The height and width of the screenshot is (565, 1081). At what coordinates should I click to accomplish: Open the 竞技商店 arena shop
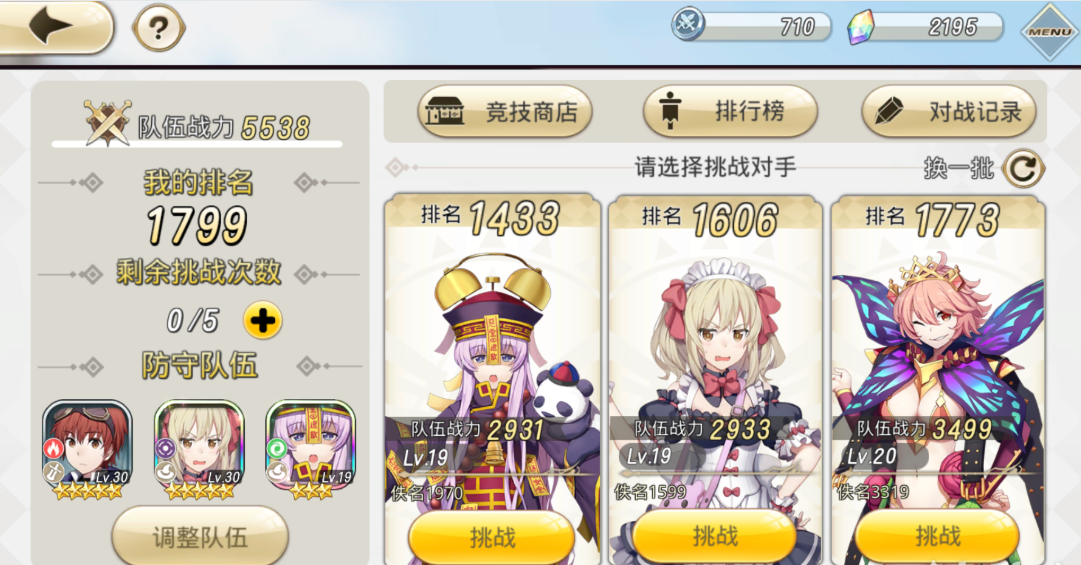pos(505,111)
